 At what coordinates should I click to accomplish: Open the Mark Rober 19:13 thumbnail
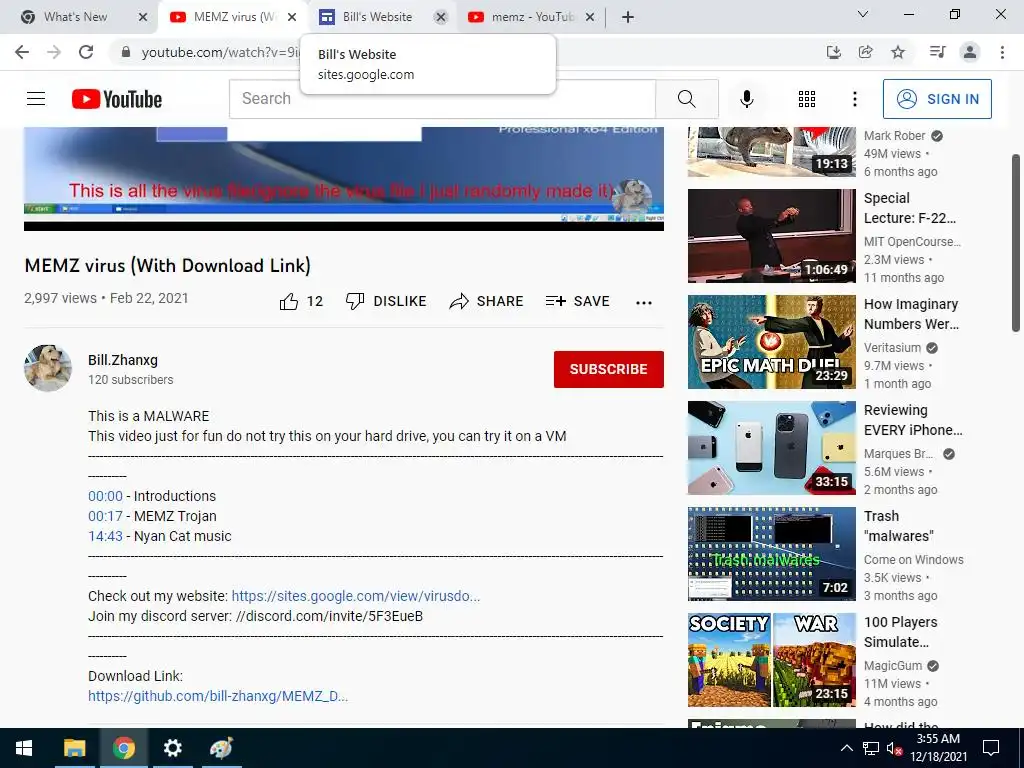coord(771,152)
